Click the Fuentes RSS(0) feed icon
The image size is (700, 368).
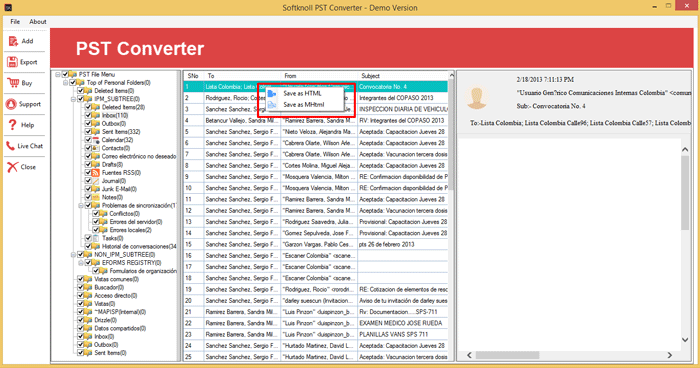[x=96, y=173]
